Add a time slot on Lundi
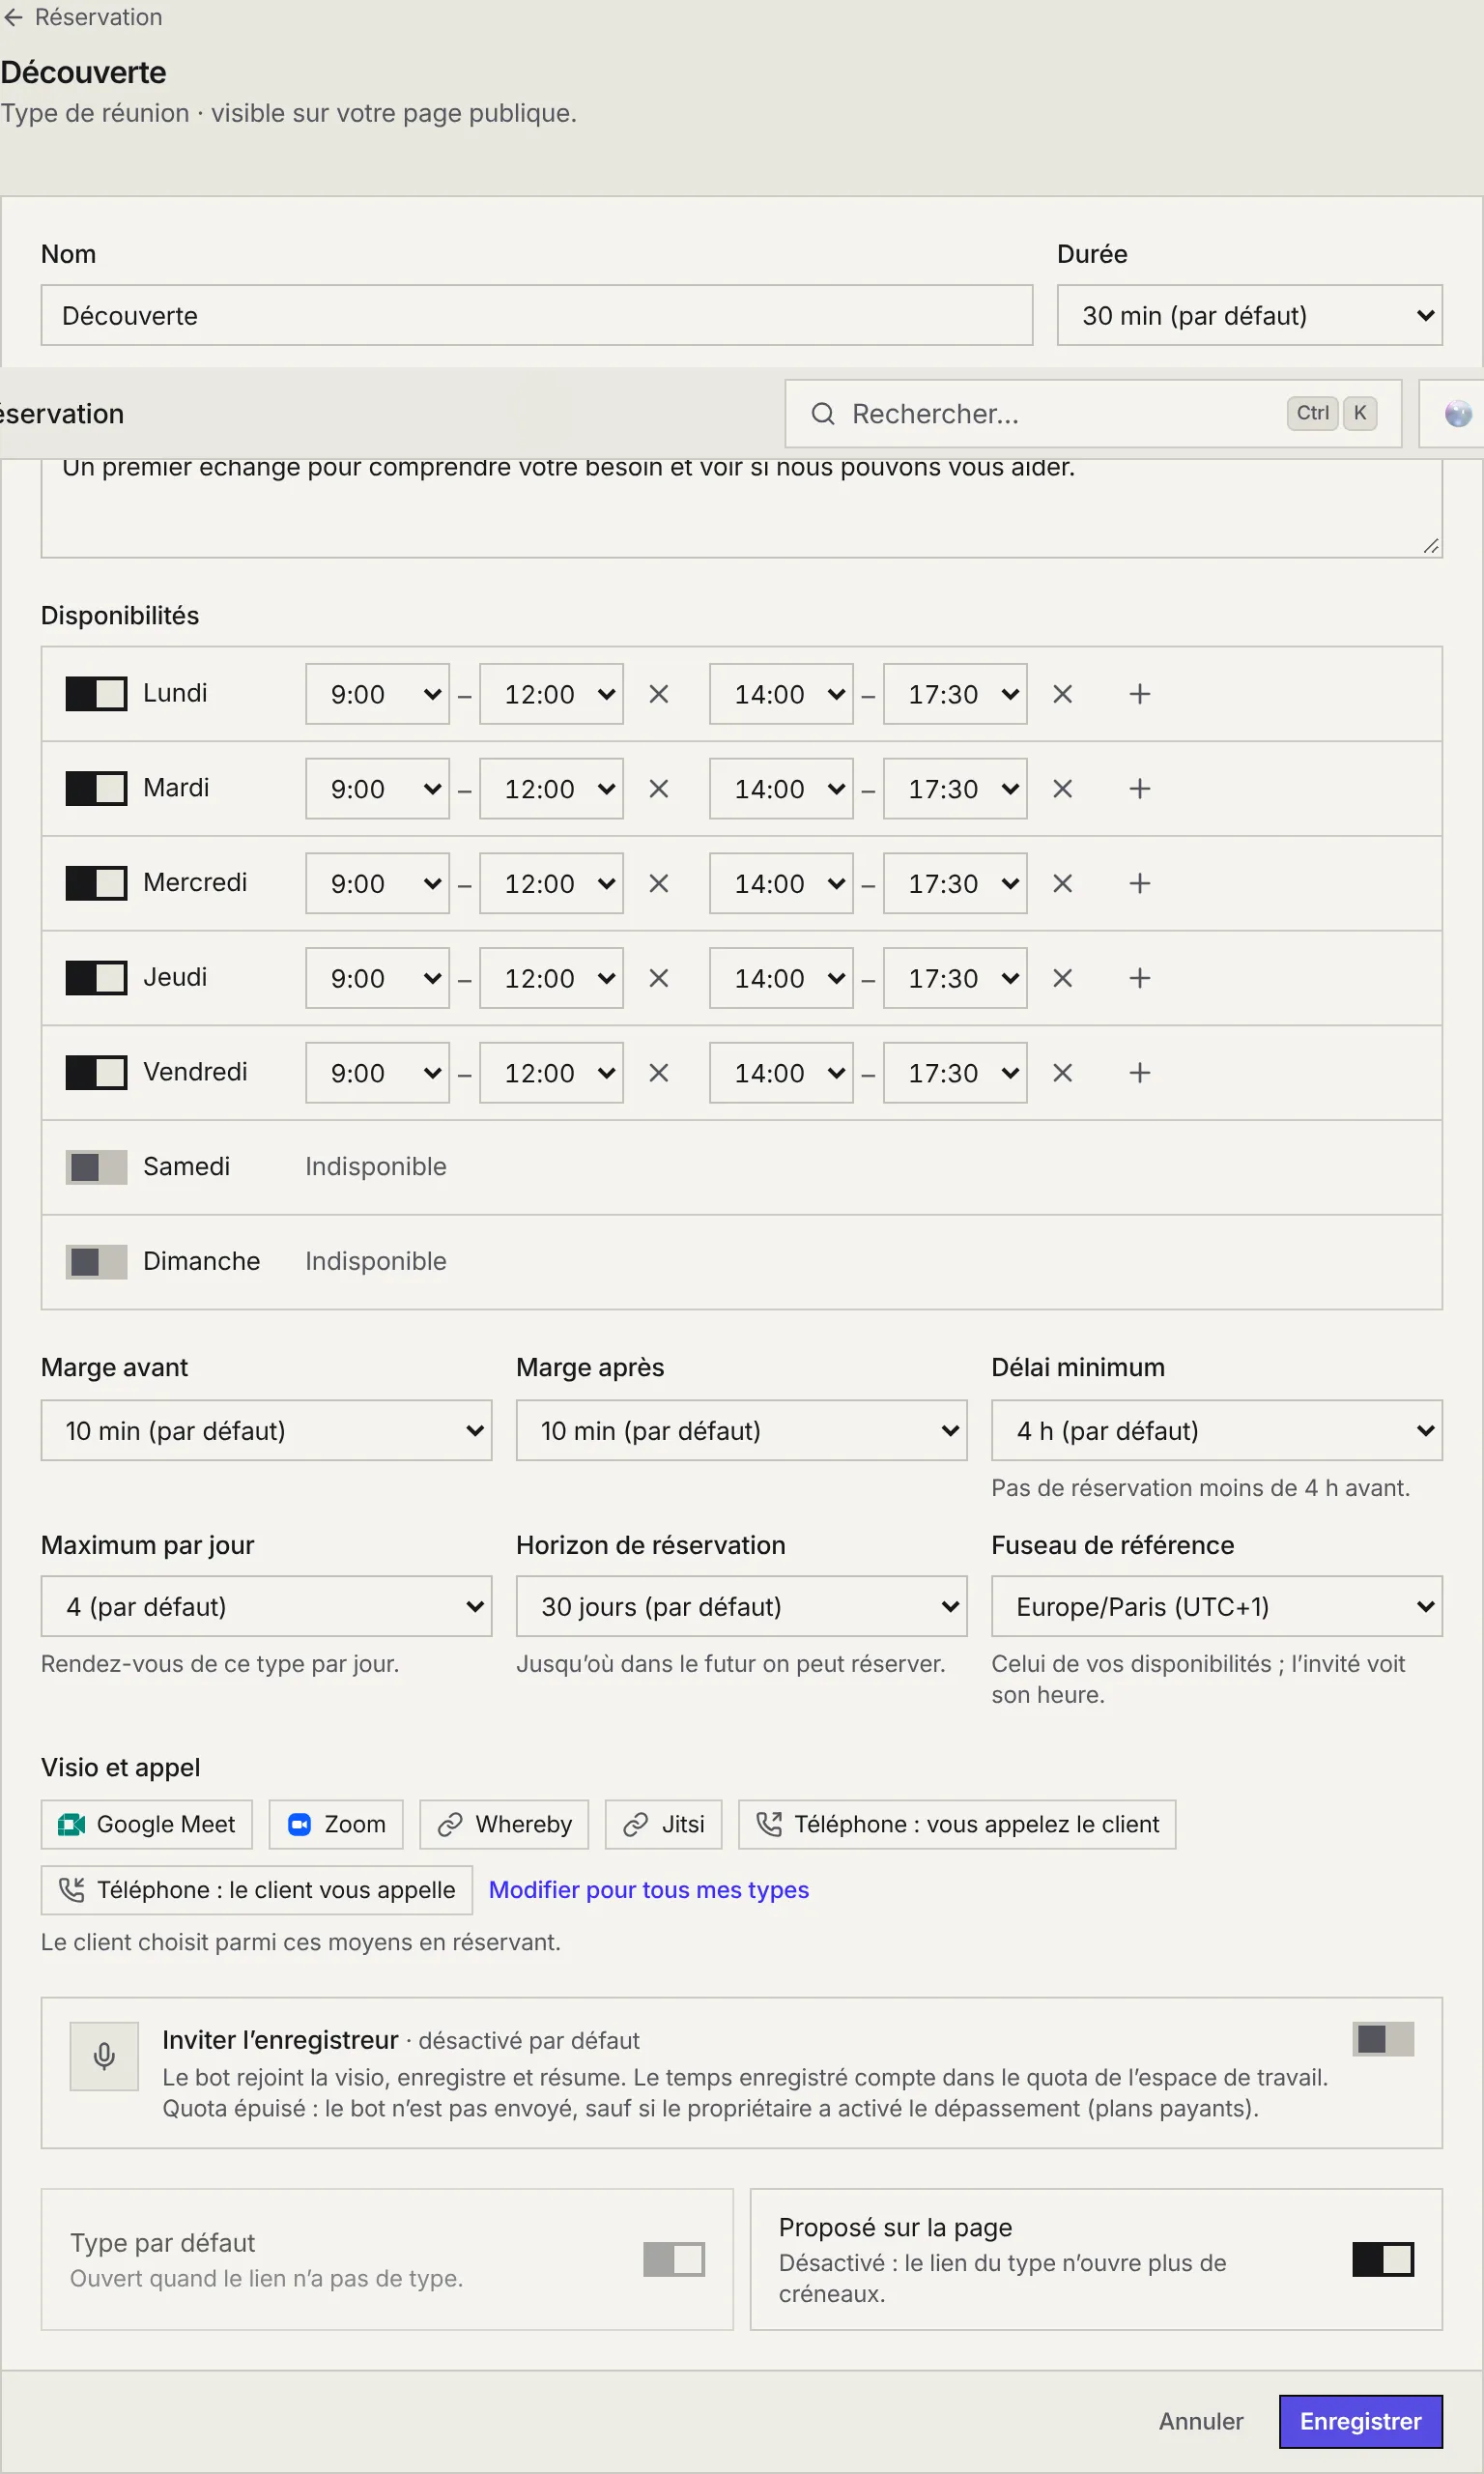The height and width of the screenshot is (2474, 1484). coord(1139,694)
